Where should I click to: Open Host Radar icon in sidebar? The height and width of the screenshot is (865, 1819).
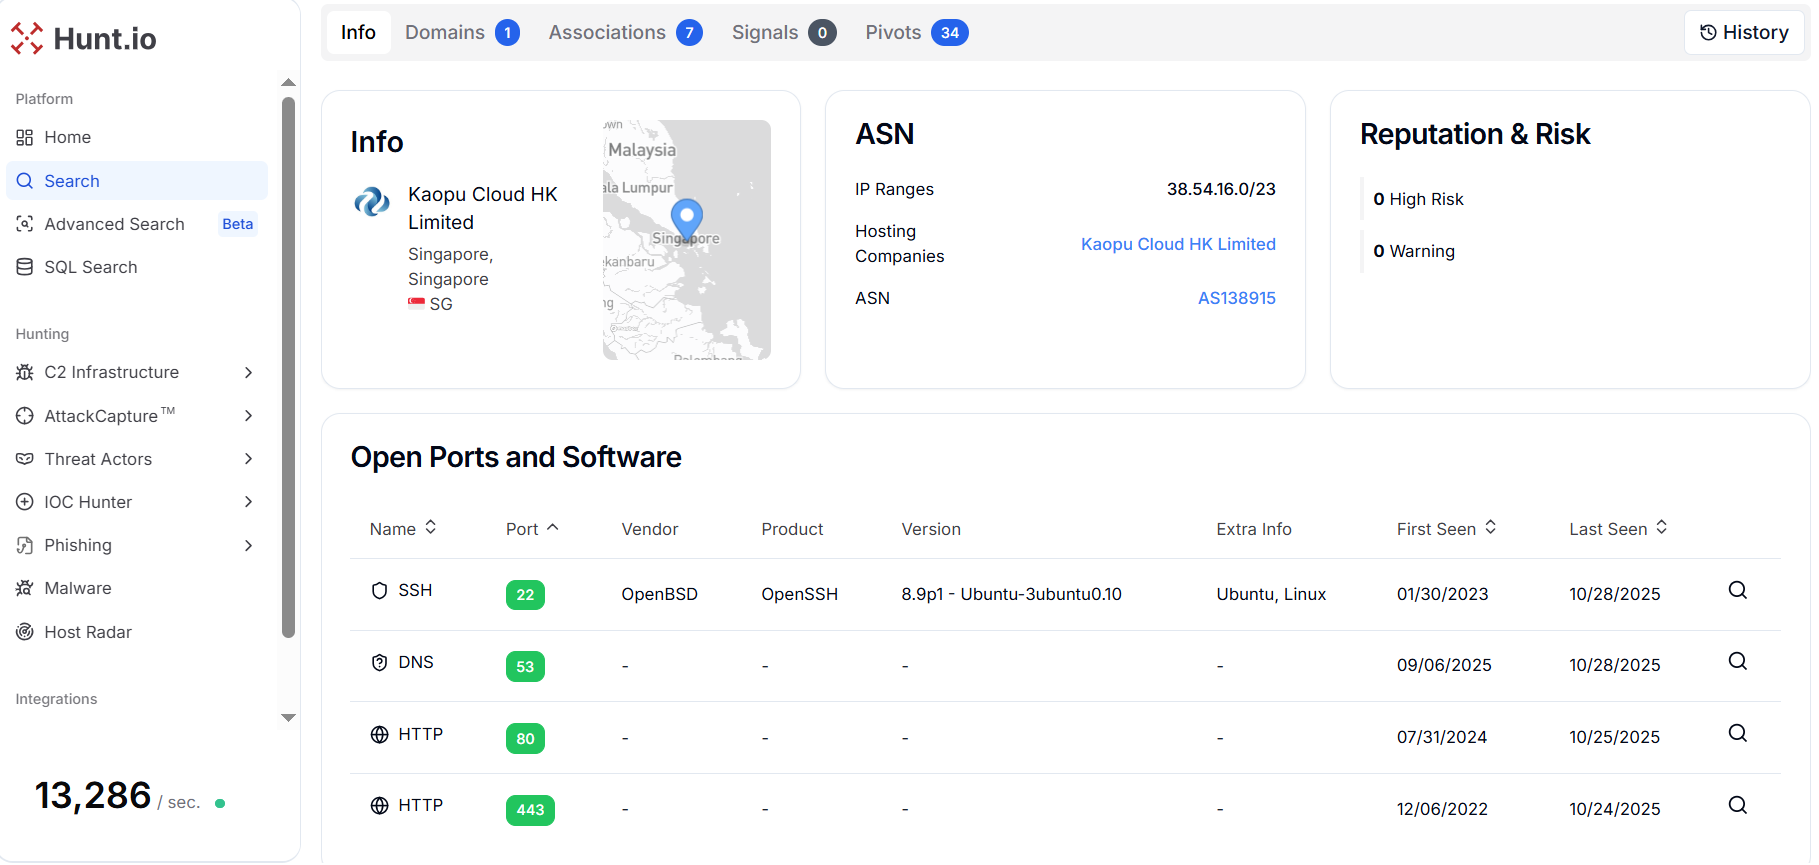pyautogui.click(x=25, y=633)
